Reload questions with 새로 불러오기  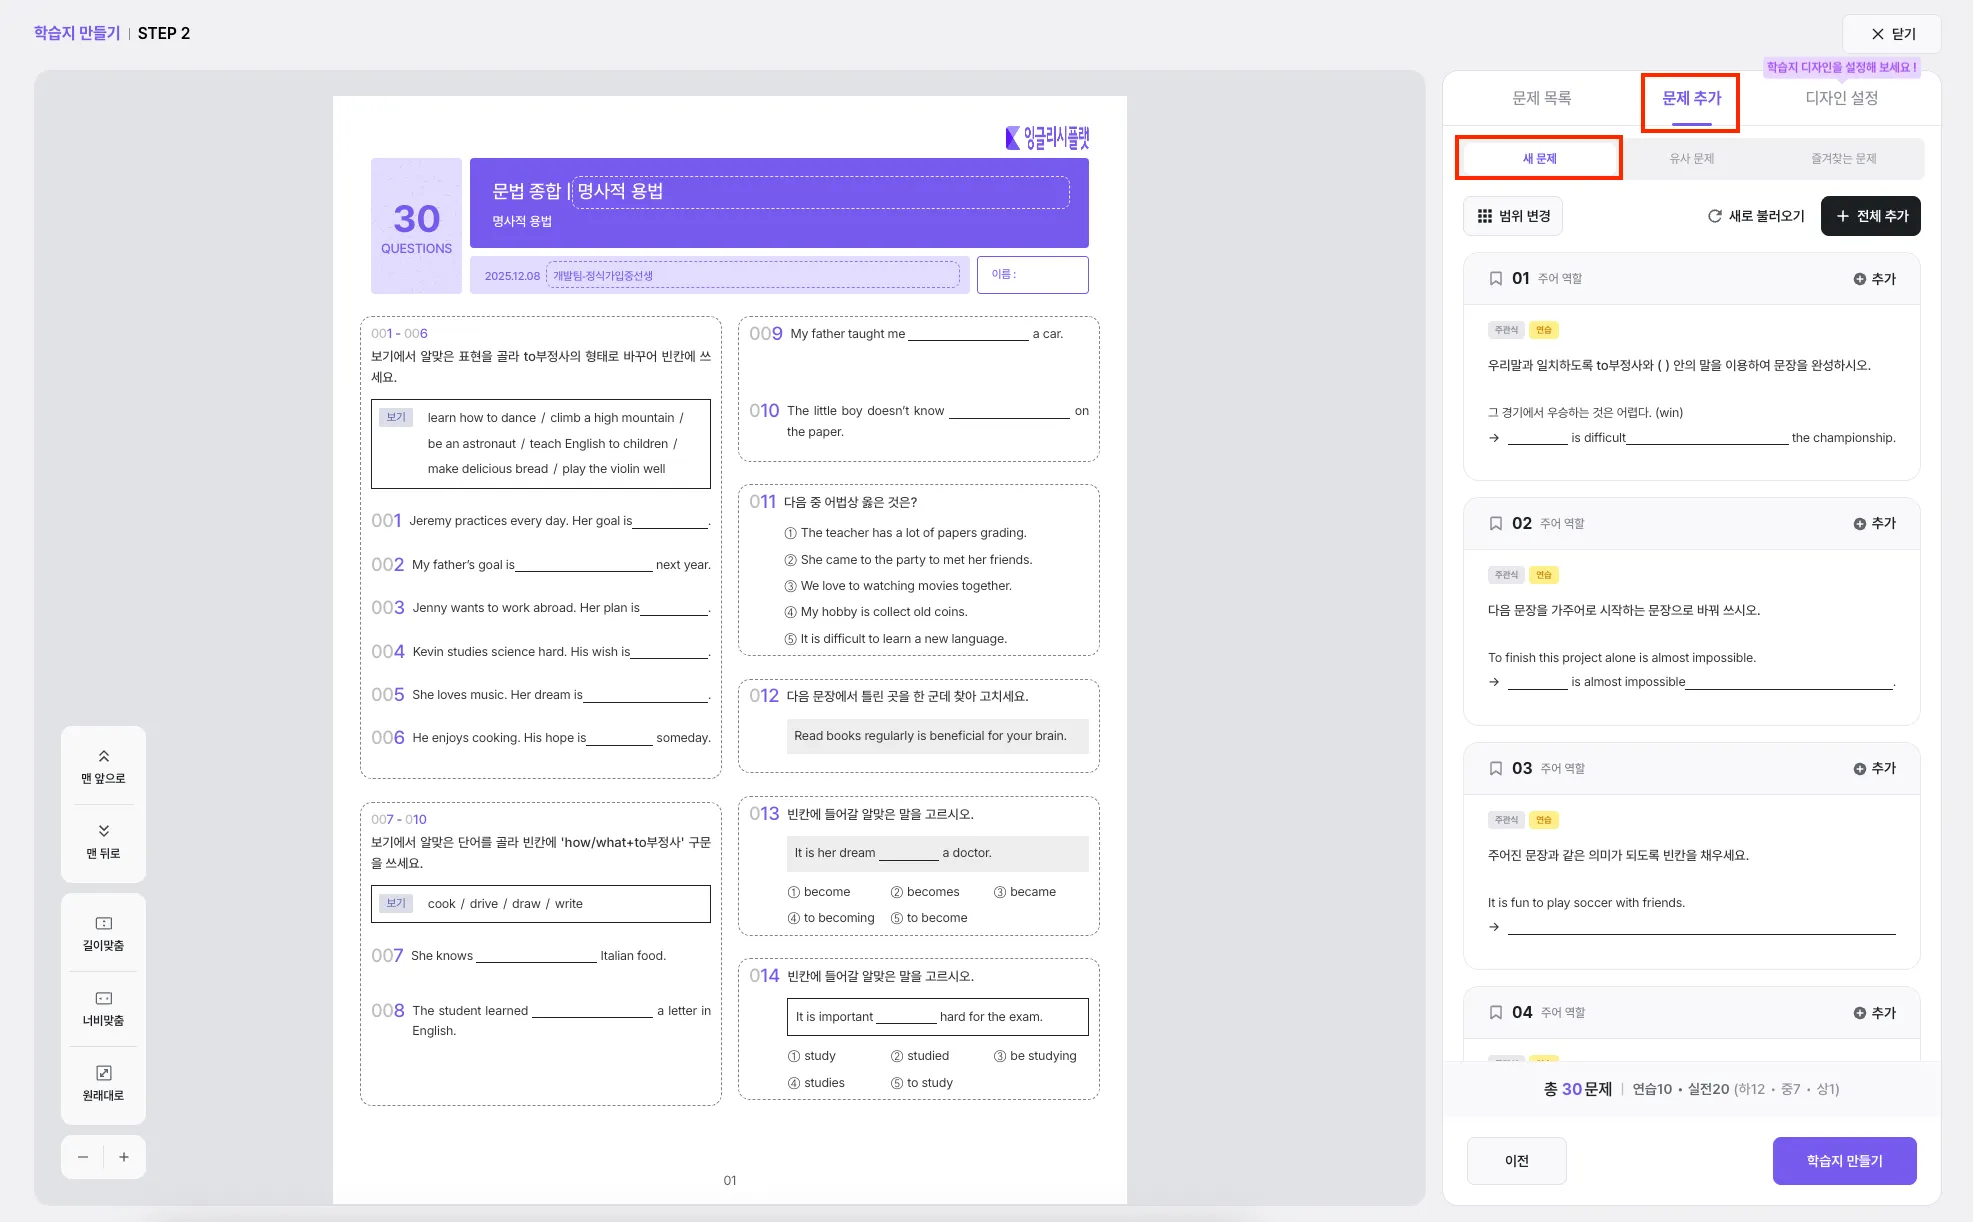[1756, 216]
